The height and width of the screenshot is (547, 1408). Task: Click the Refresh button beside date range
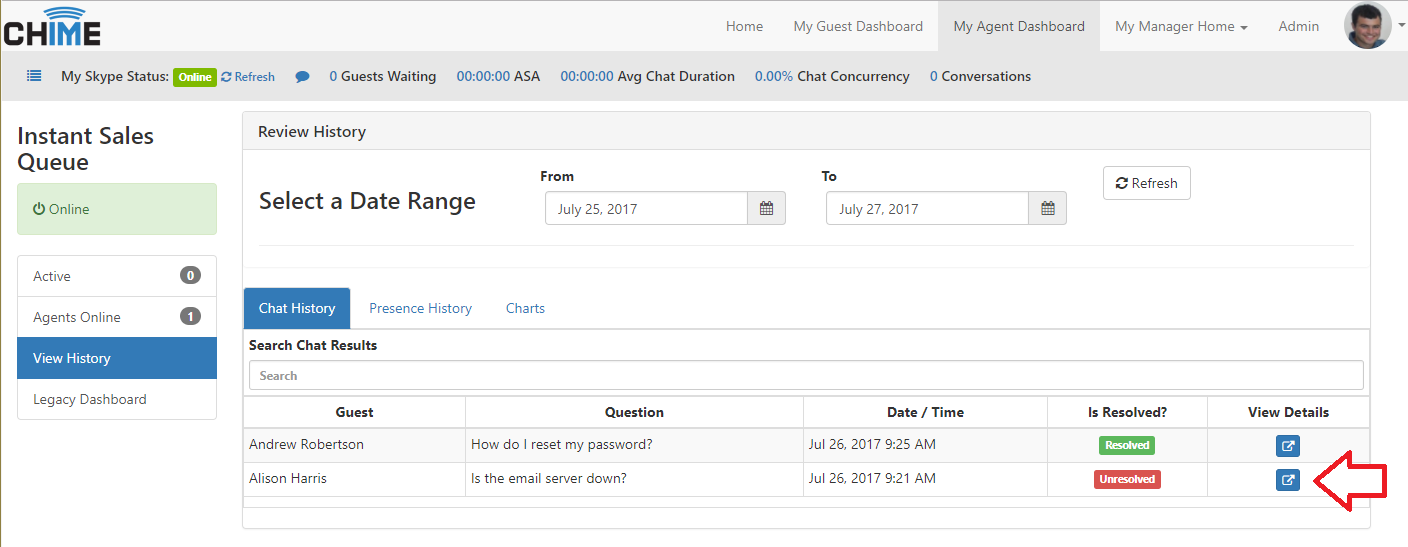(x=1147, y=183)
